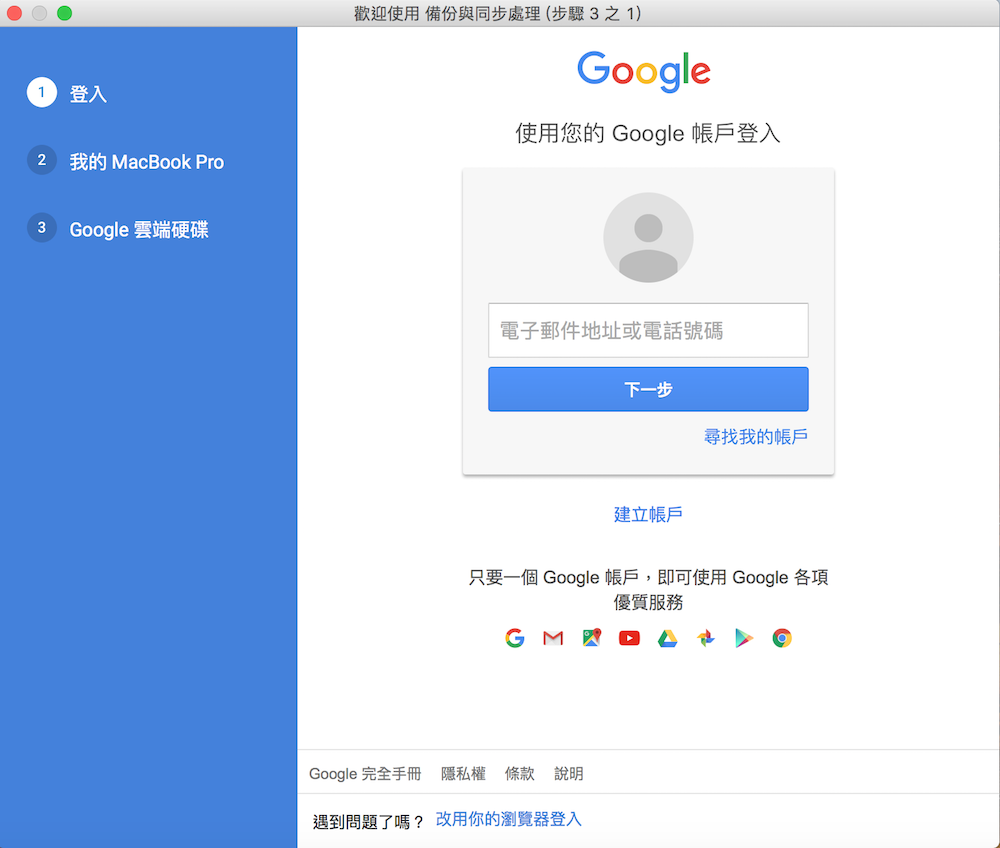Open the YouTube icon
This screenshot has width=1000, height=848.
pyautogui.click(x=629, y=637)
